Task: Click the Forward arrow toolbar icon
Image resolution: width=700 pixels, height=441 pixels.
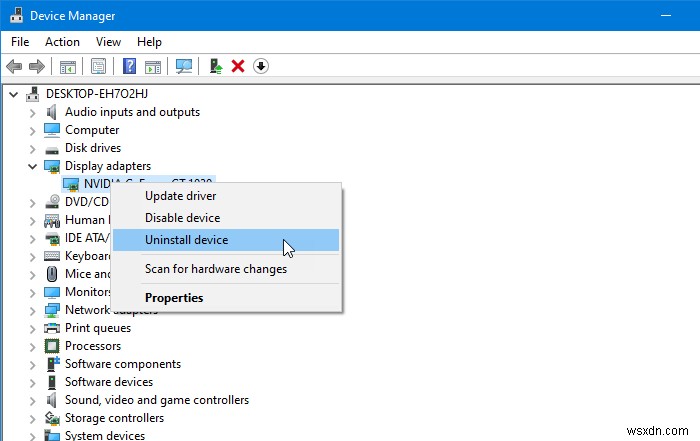Action: 37,67
